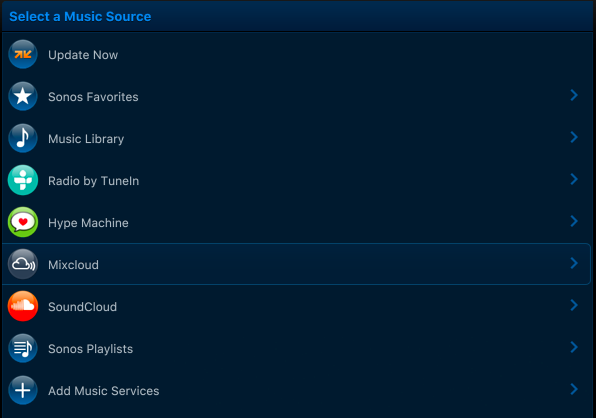Expand Hype Machine using its chevron

(x=574, y=221)
